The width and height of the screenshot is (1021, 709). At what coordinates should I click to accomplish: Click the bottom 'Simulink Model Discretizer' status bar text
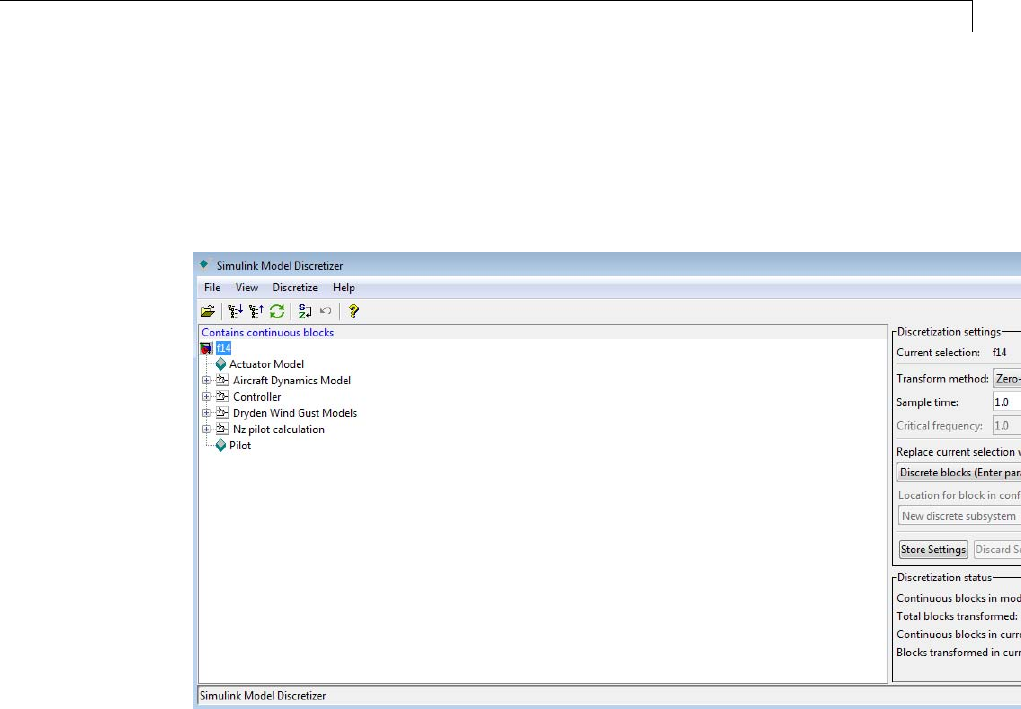[x=263, y=695]
